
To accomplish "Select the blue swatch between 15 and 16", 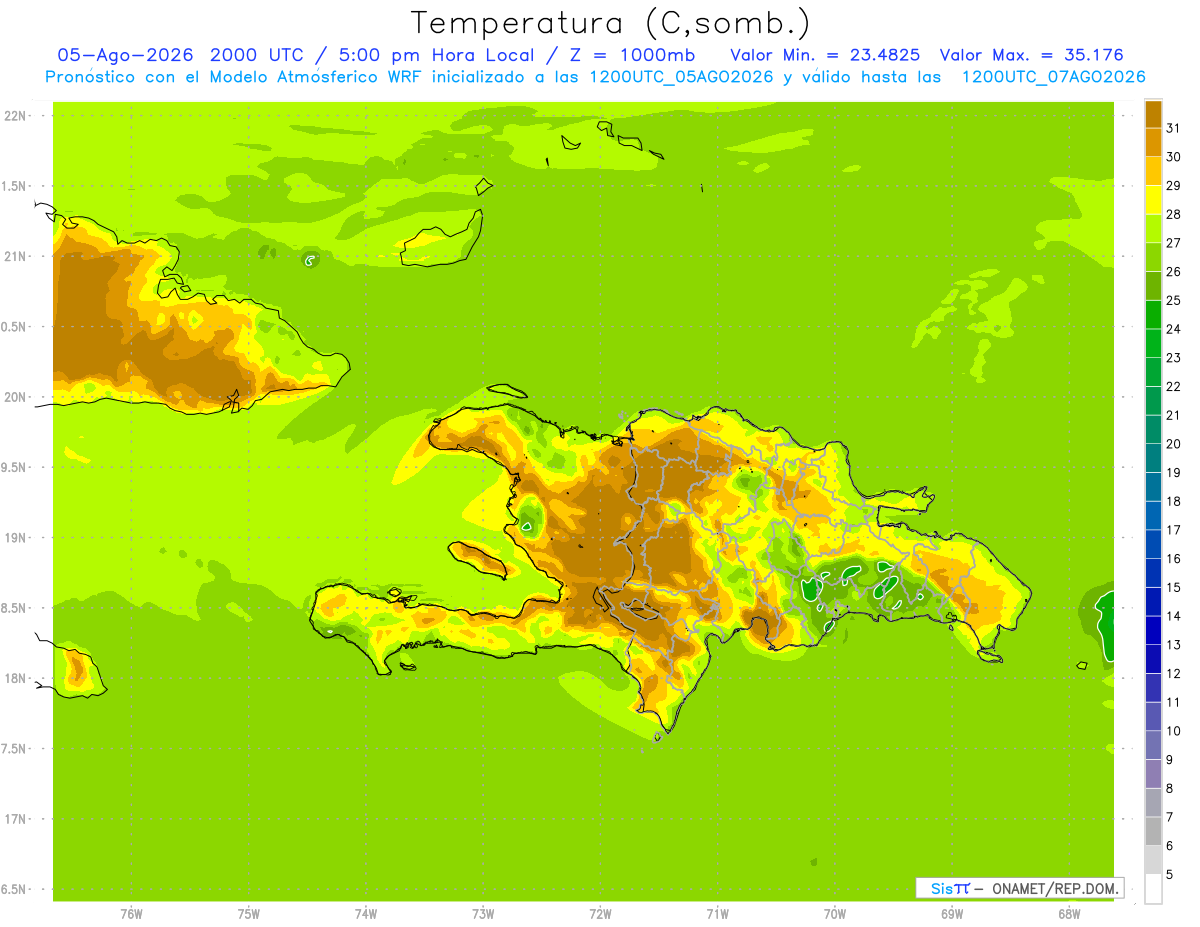I will pyautogui.click(x=1154, y=573).
